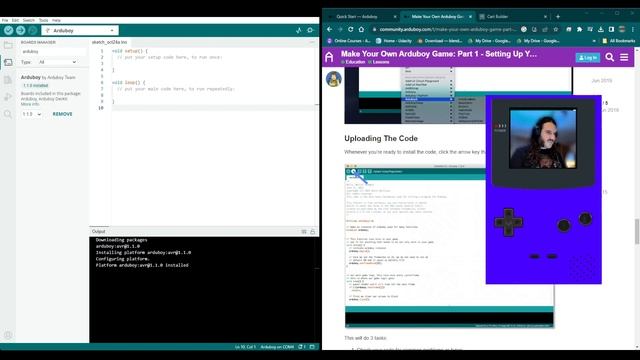Select the Make Your Own Arduboy Game tab
The image size is (640, 360).
437,17
